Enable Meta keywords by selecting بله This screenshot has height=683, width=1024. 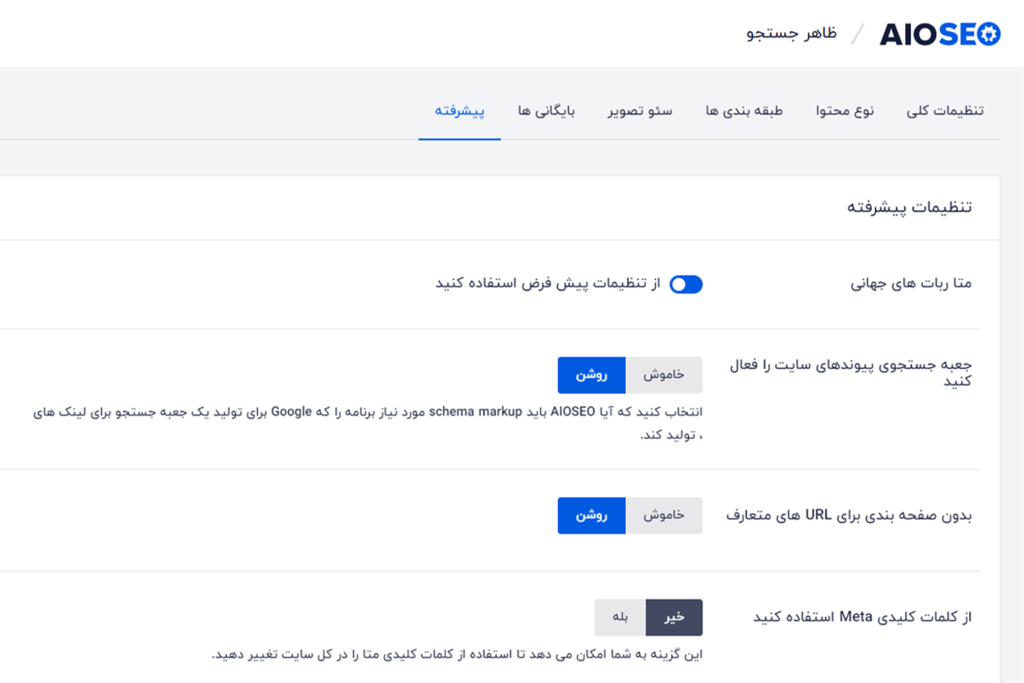pos(620,617)
